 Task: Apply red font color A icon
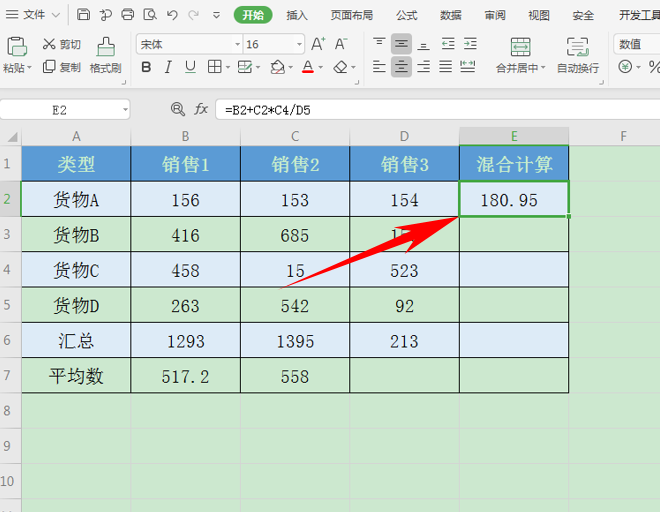pos(308,67)
